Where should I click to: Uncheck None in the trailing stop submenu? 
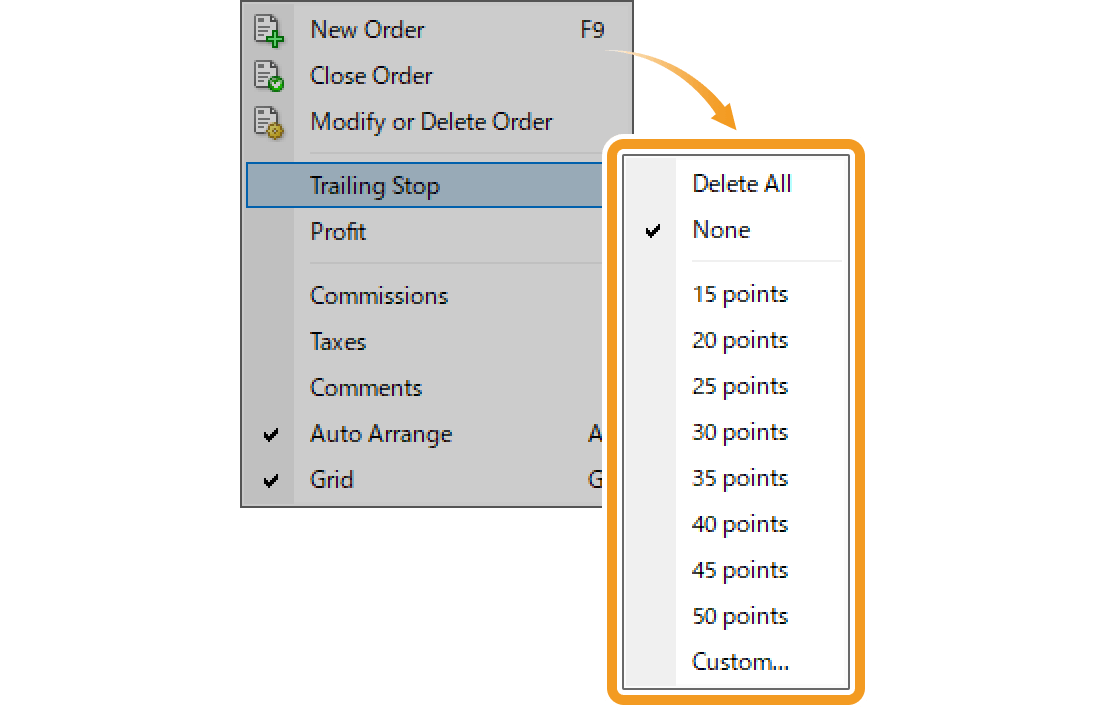click(x=721, y=230)
